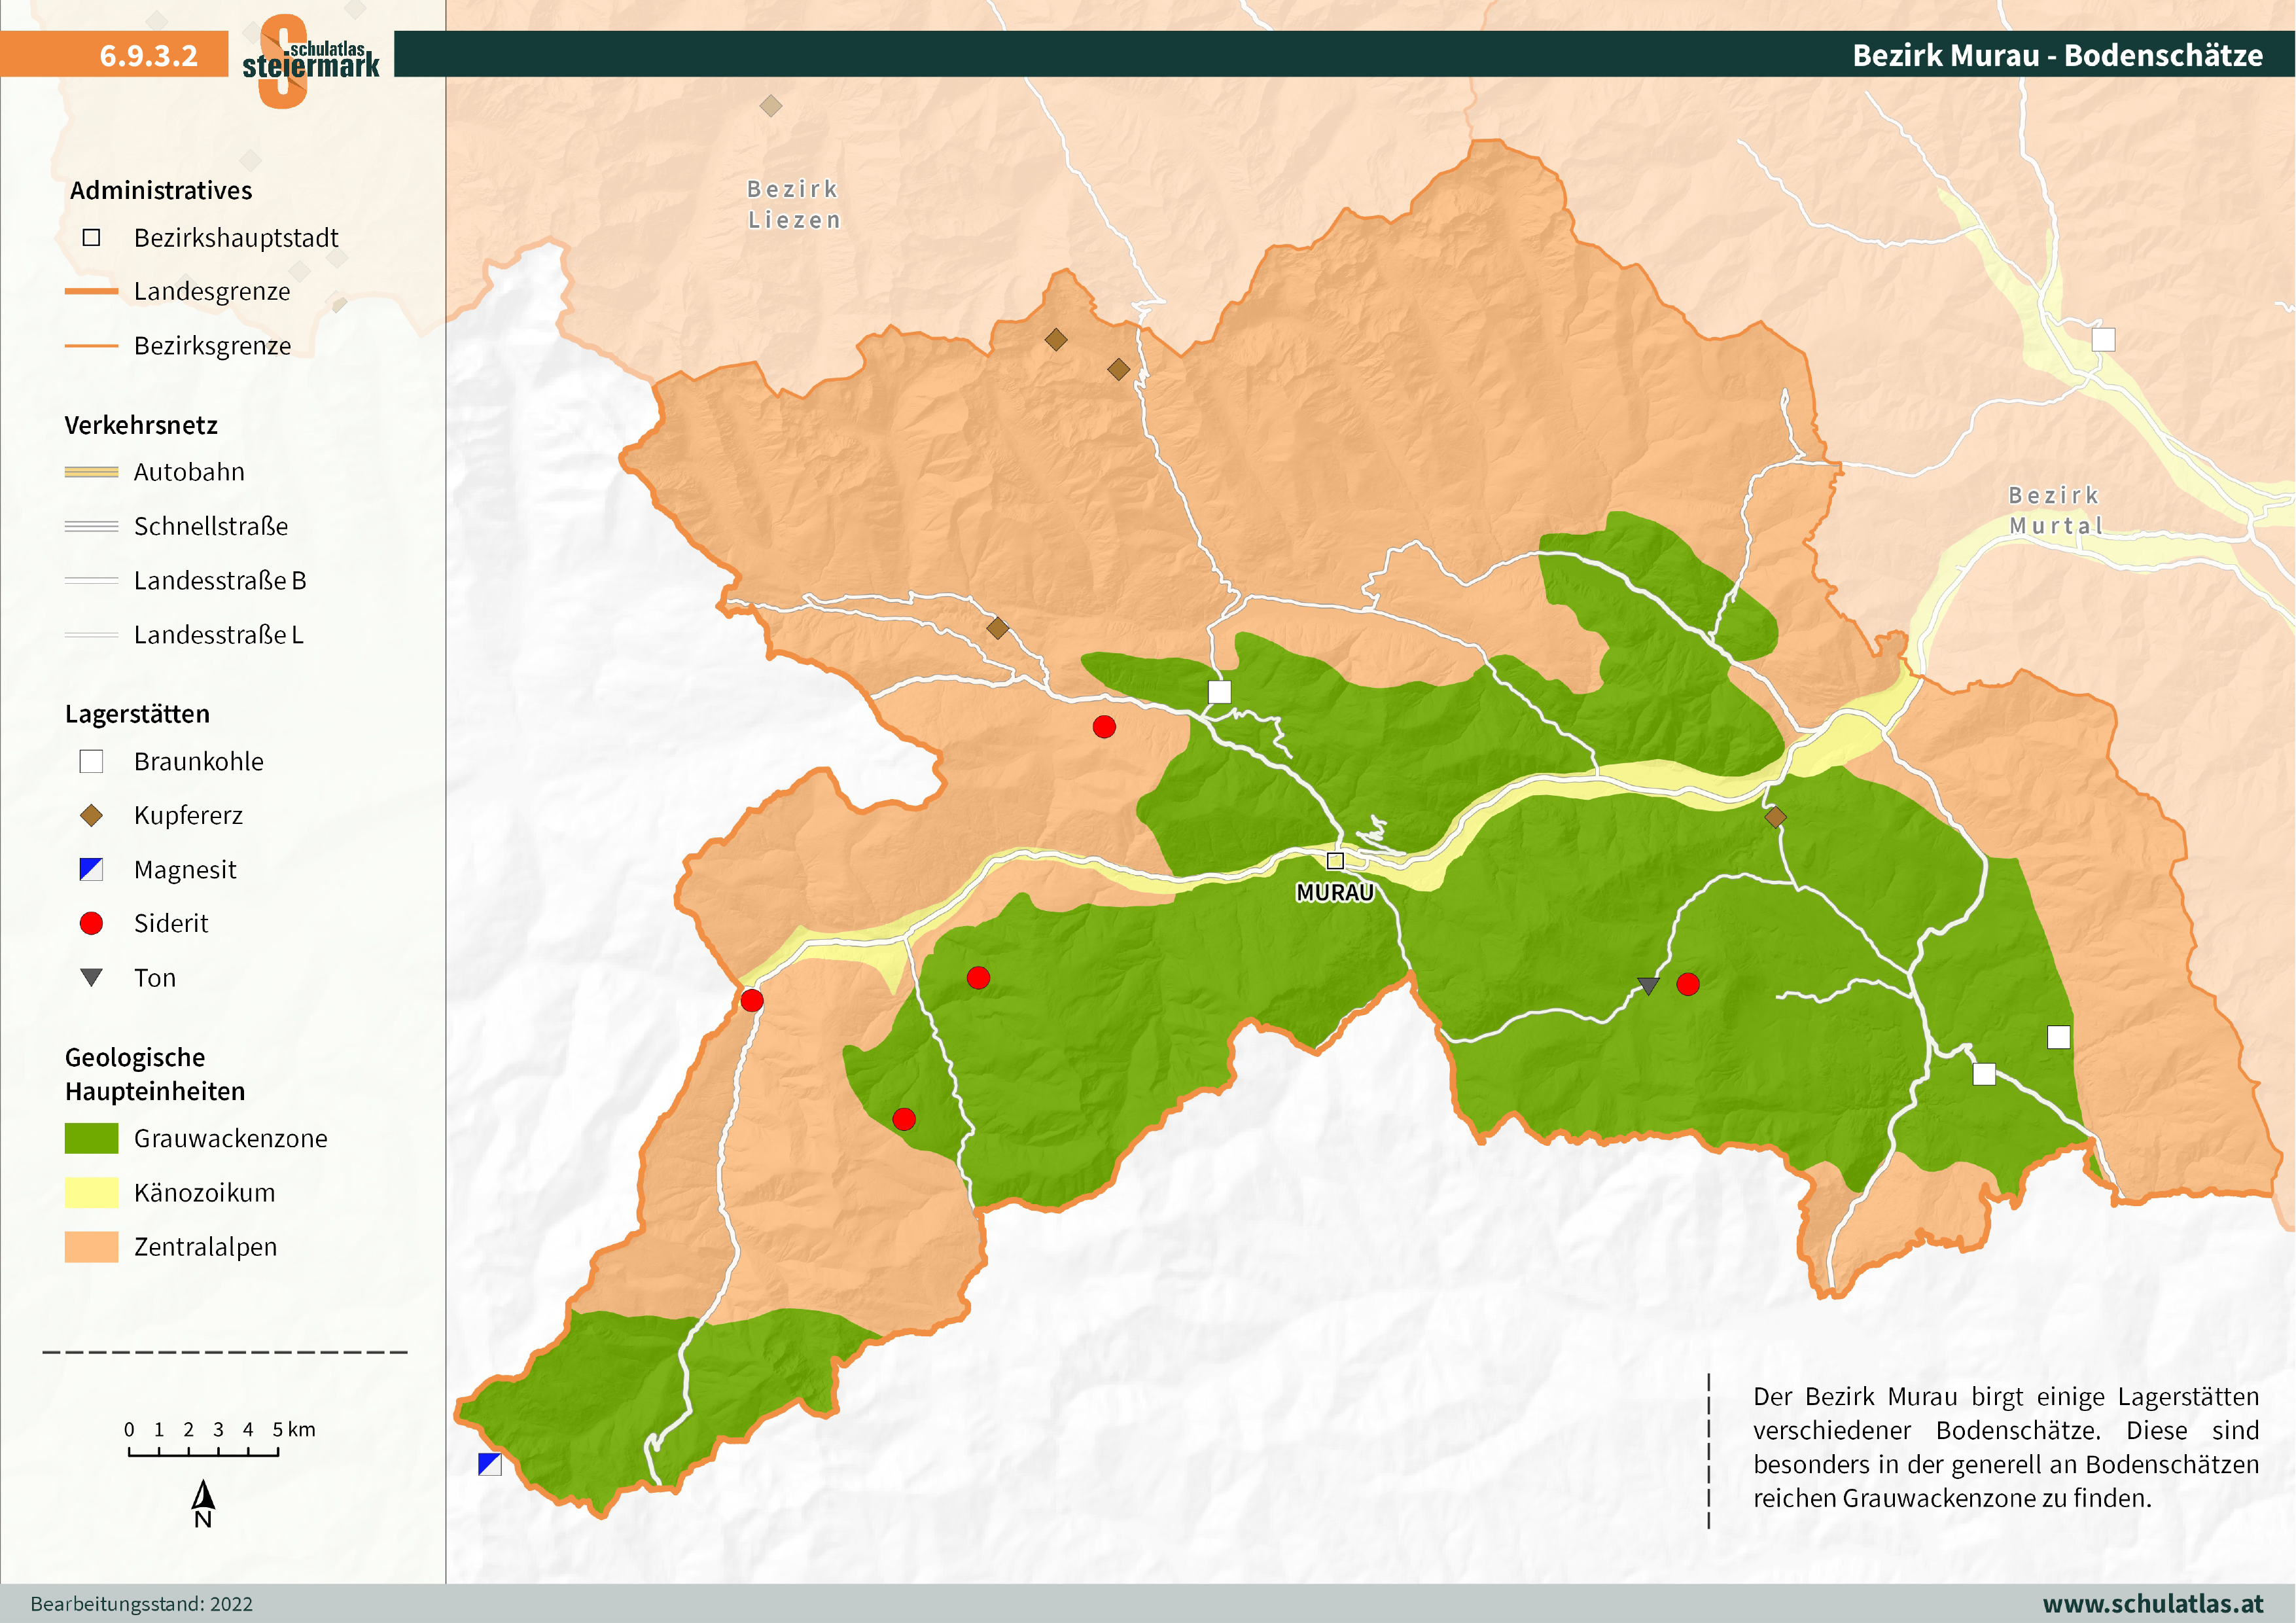Click the Känozoikum legend swatch
The height and width of the screenshot is (1623, 2296).
pos(92,1192)
